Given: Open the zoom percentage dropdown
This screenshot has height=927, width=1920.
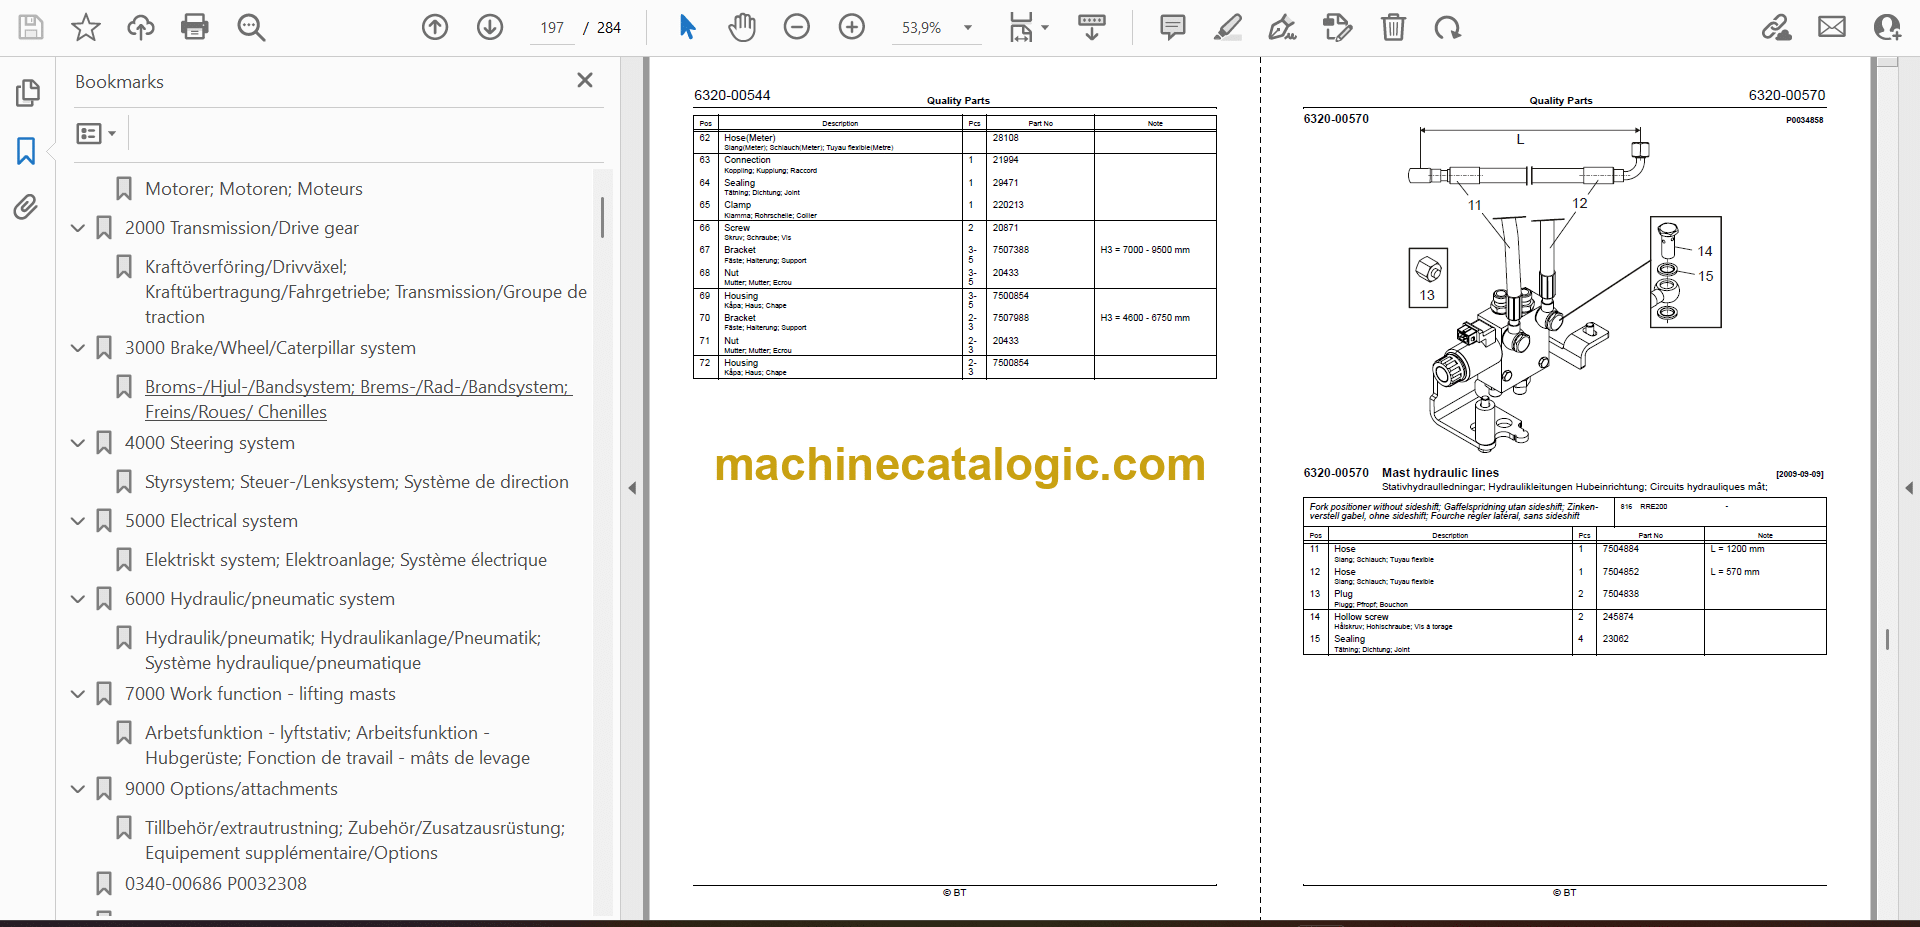Looking at the screenshot, I should (x=967, y=28).
